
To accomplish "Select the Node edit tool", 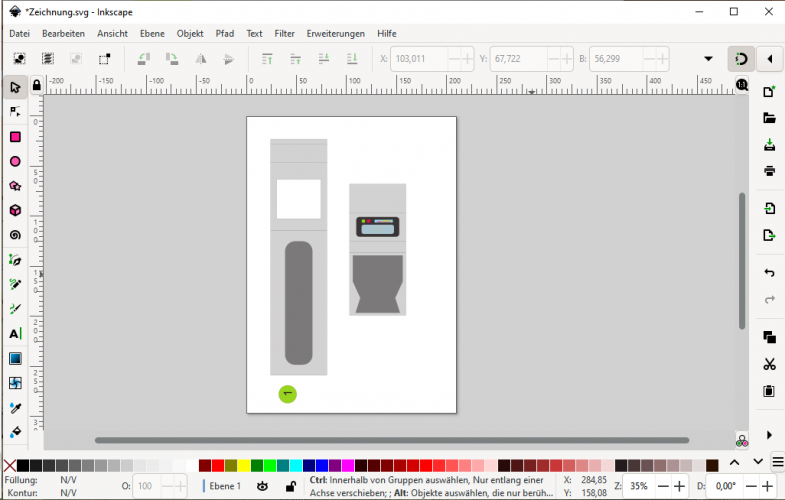I will (15, 112).
